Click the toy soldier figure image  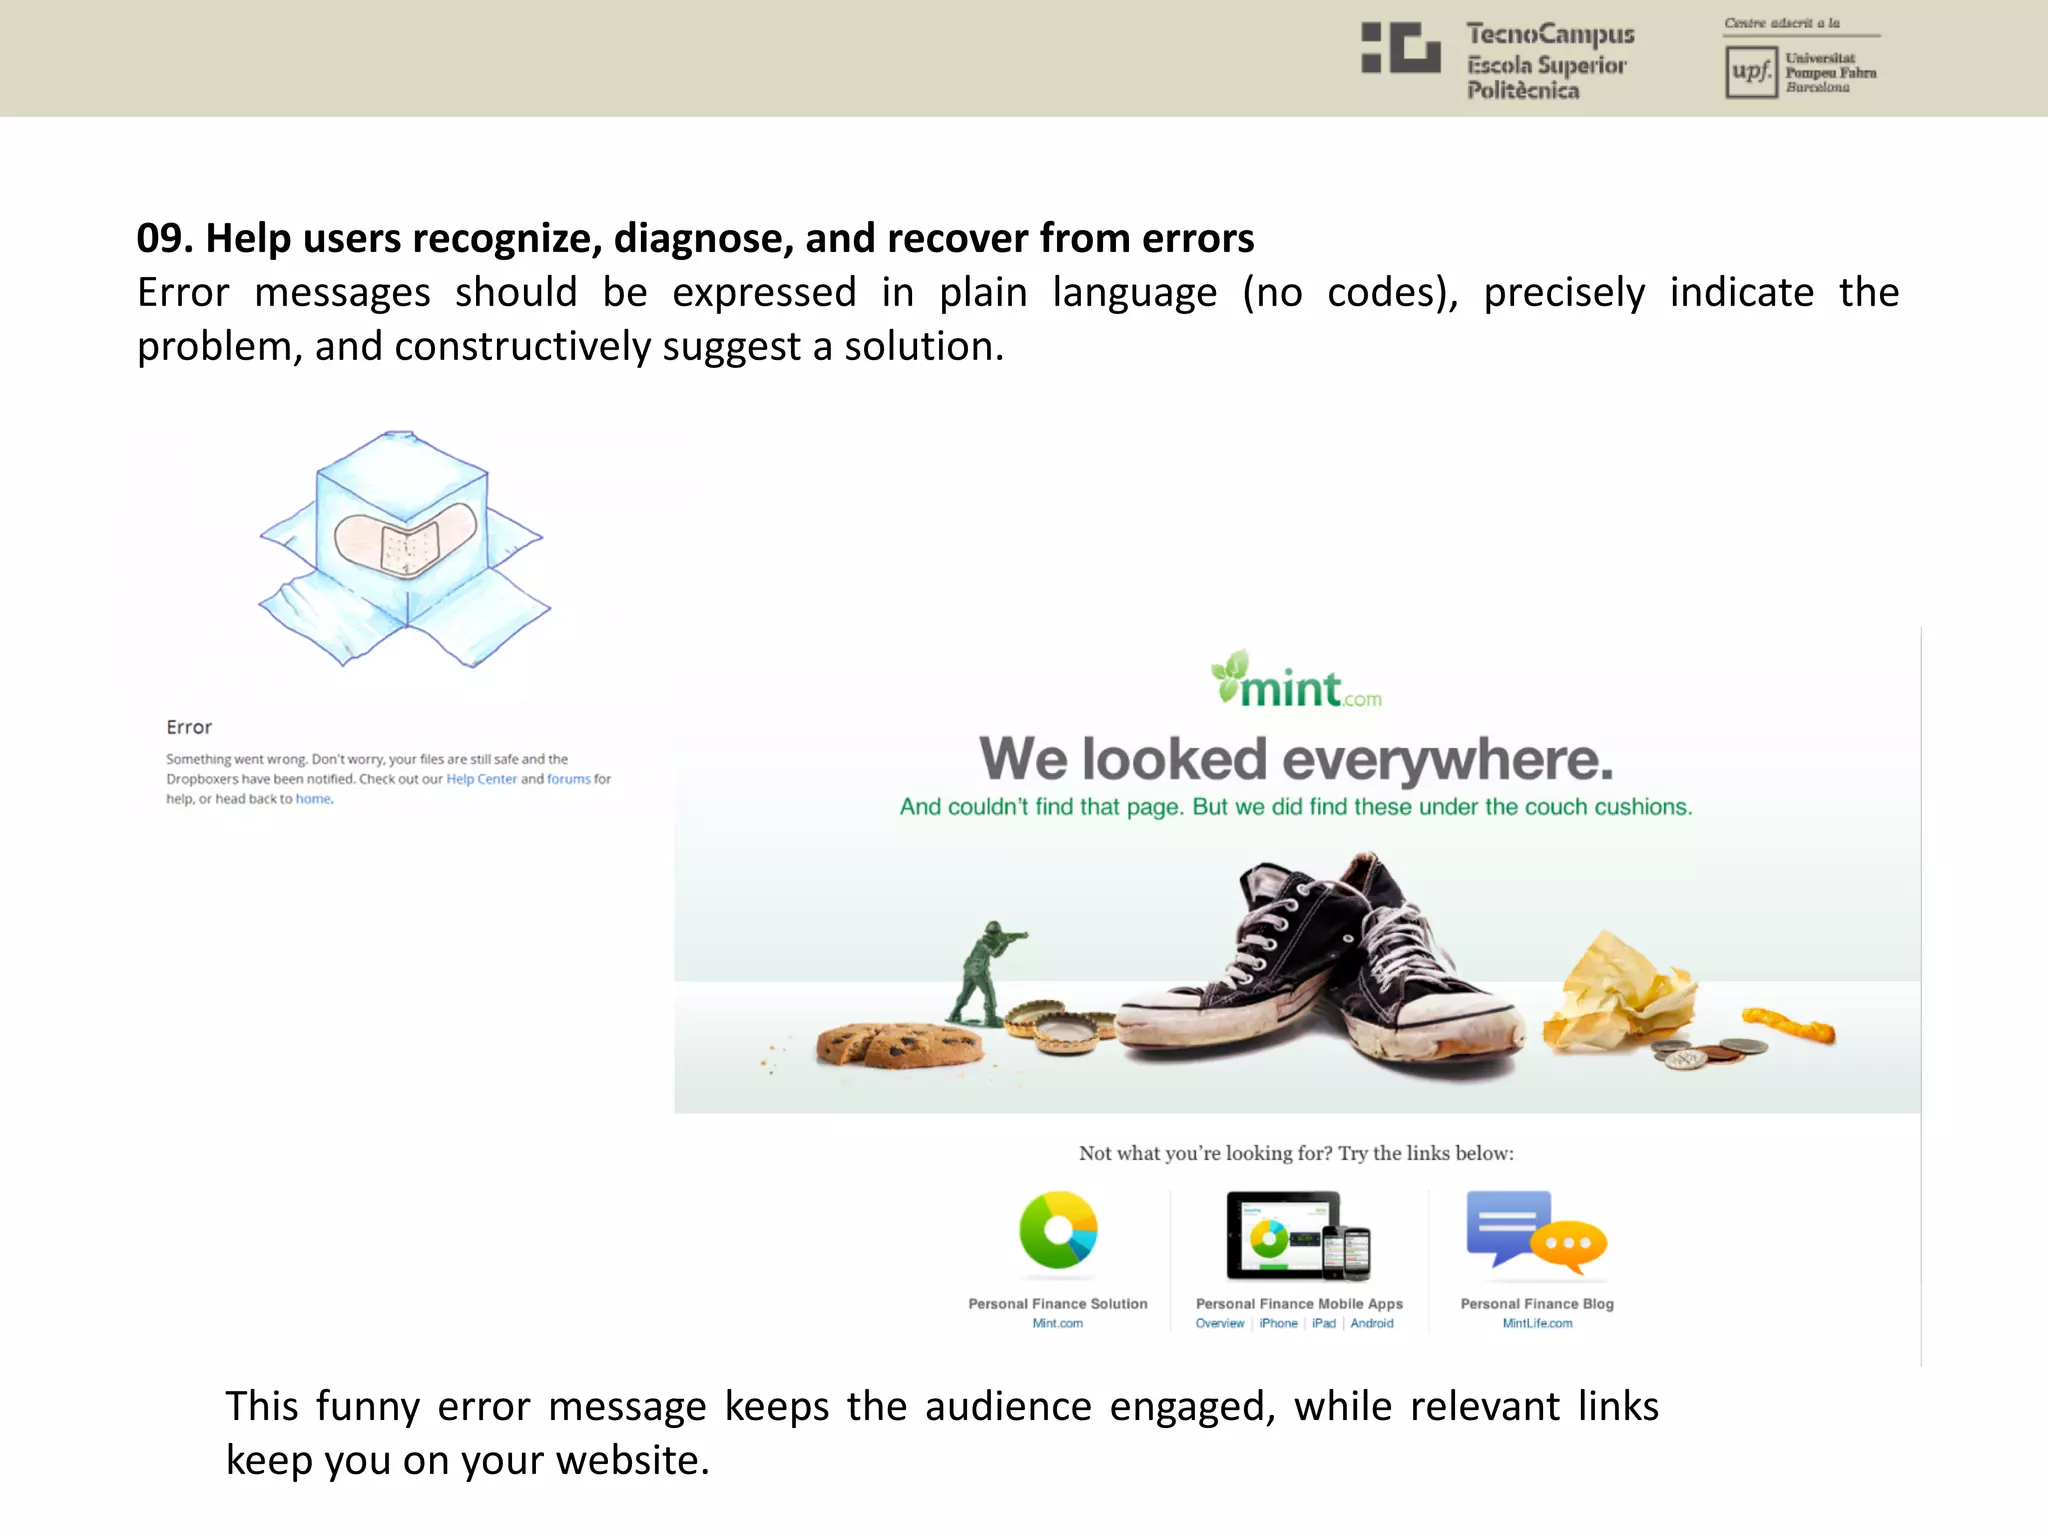click(988, 974)
